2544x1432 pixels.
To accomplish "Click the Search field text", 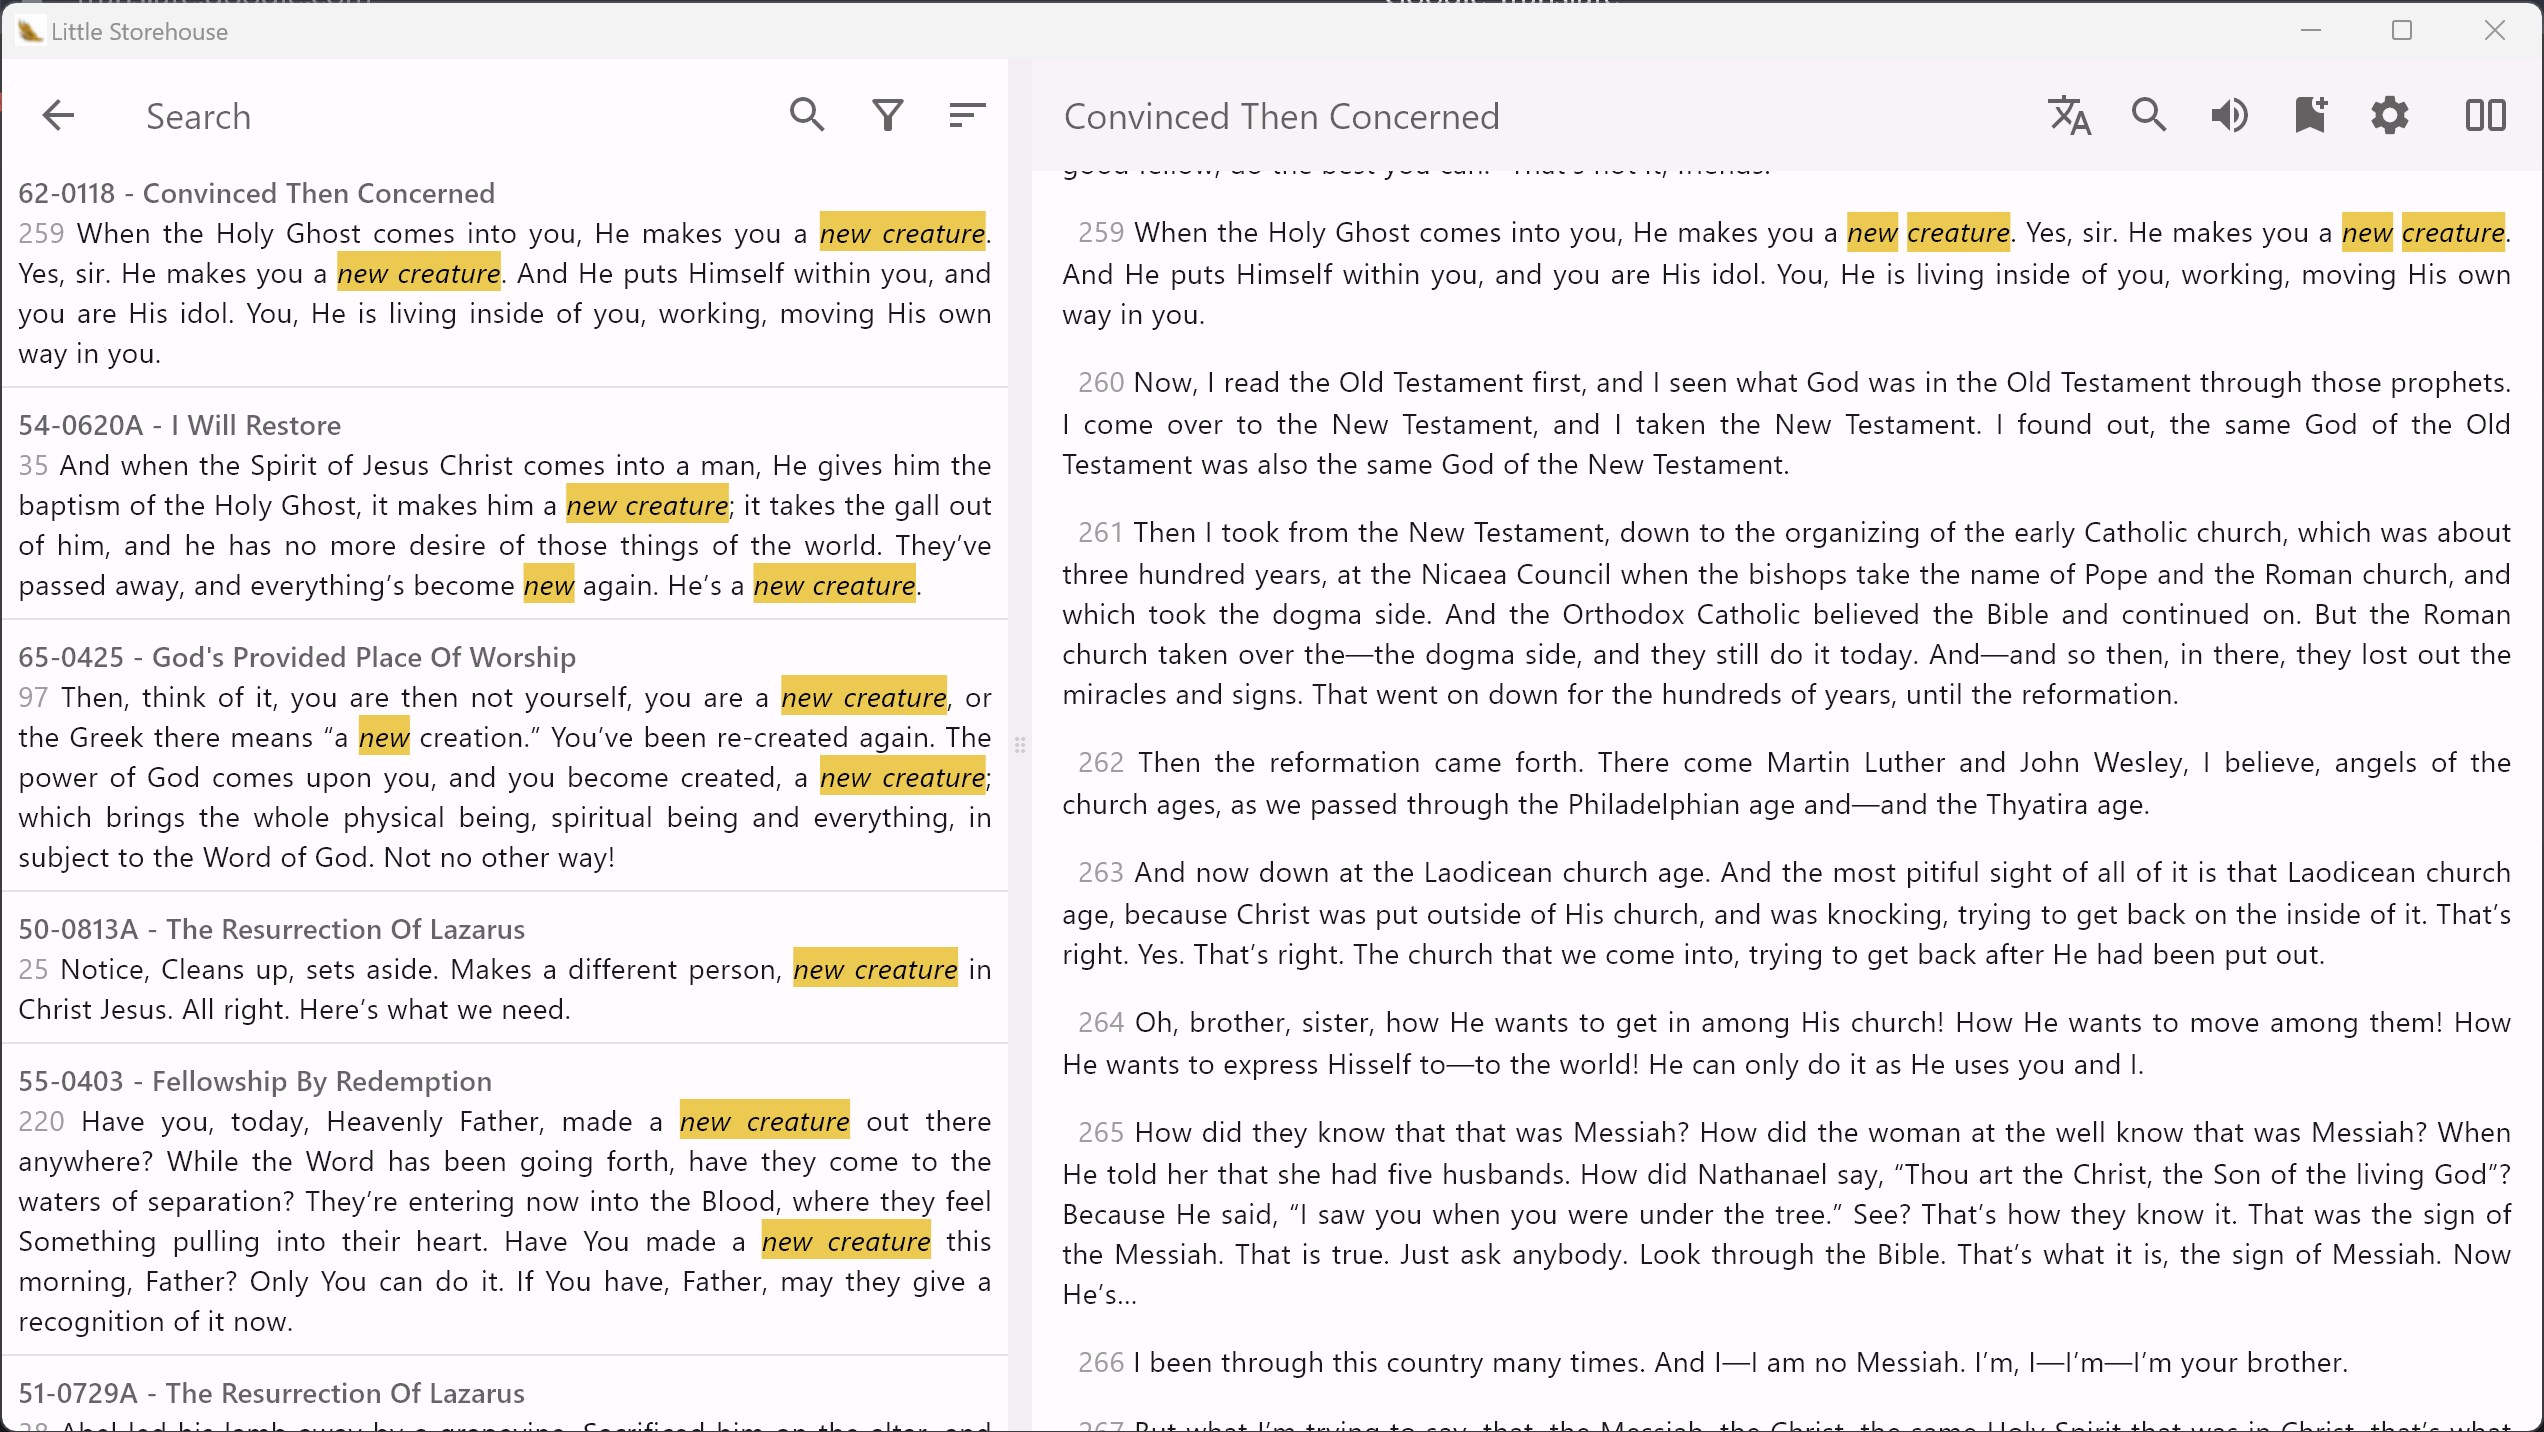I will click(198, 117).
